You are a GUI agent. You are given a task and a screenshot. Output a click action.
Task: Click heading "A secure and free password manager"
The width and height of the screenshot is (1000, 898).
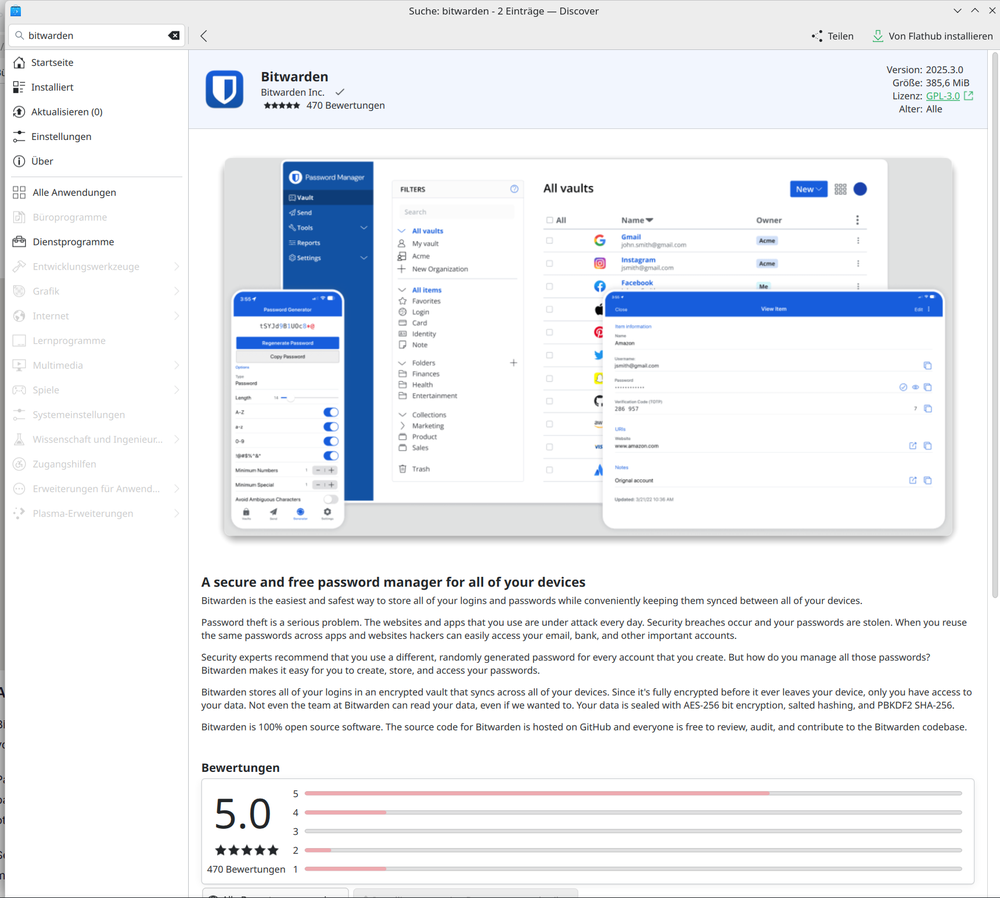click(393, 582)
